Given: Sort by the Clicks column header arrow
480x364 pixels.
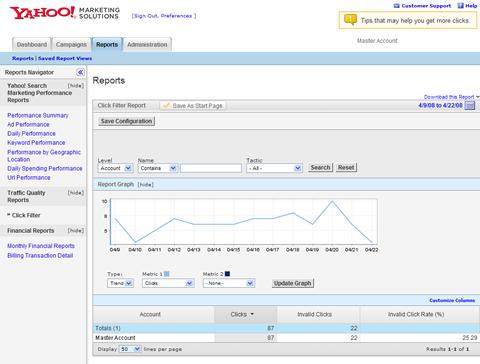Looking at the screenshot, I should tap(252, 314).
